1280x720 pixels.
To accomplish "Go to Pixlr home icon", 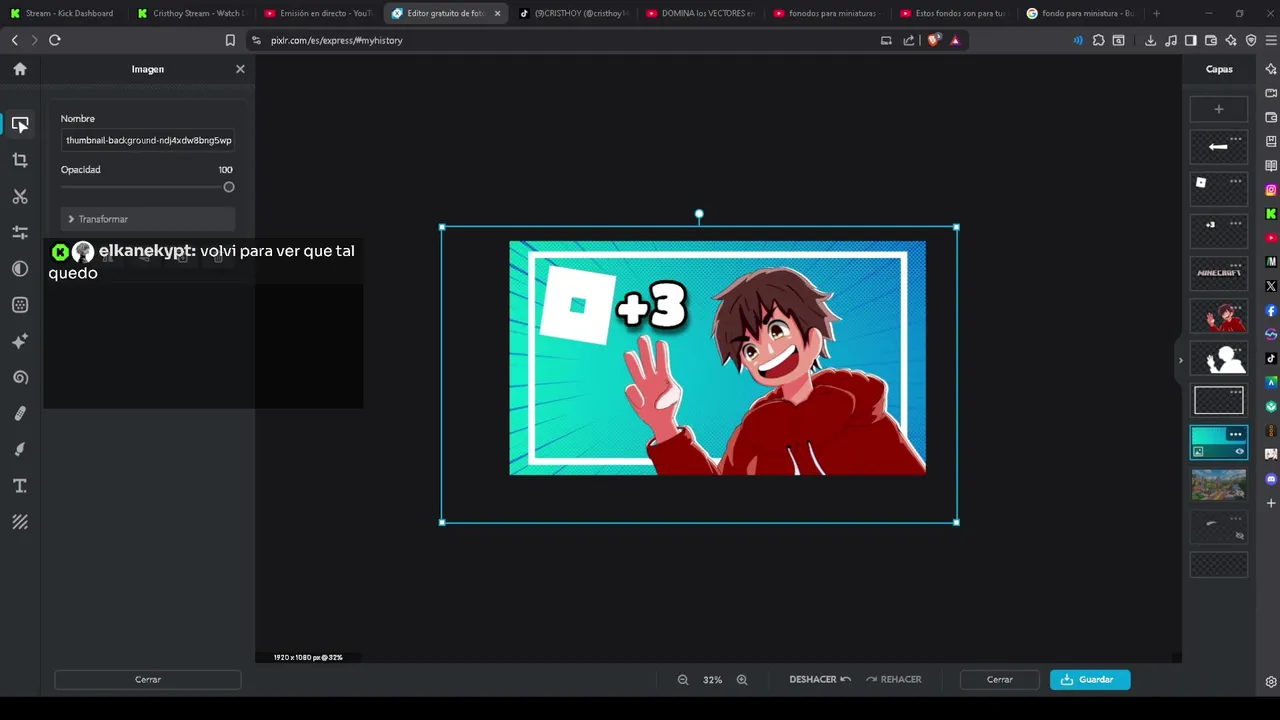I will [20, 69].
